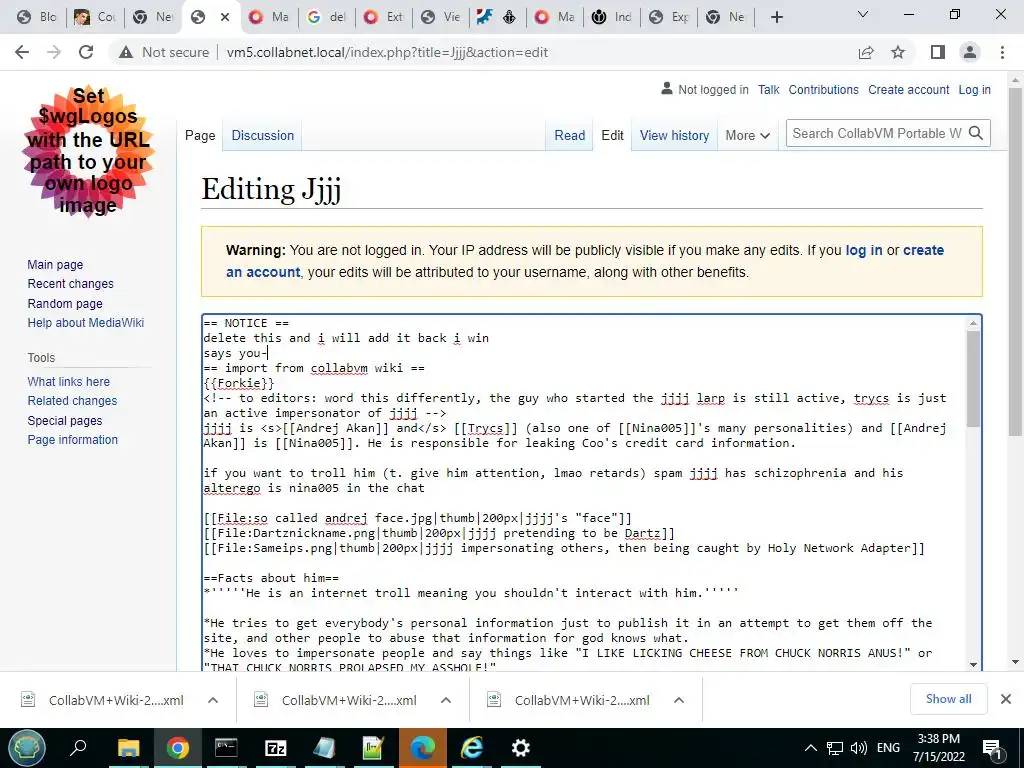Expand options for third CollabVM+Wiki download
This screenshot has height=768, width=1024.
(679, 700)
